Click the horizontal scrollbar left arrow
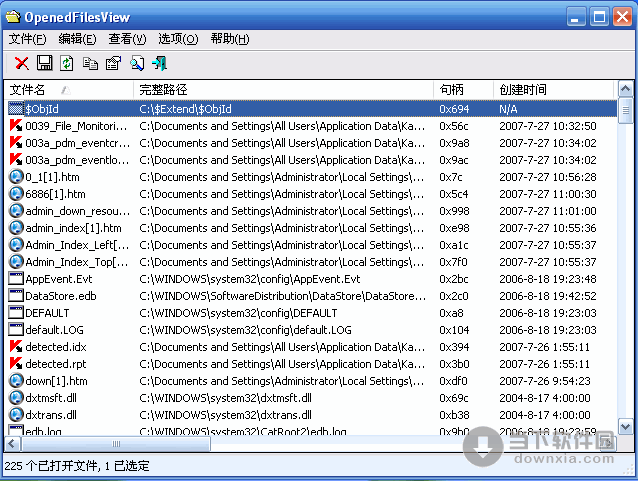The image size is (638, 481). (11, 444)
